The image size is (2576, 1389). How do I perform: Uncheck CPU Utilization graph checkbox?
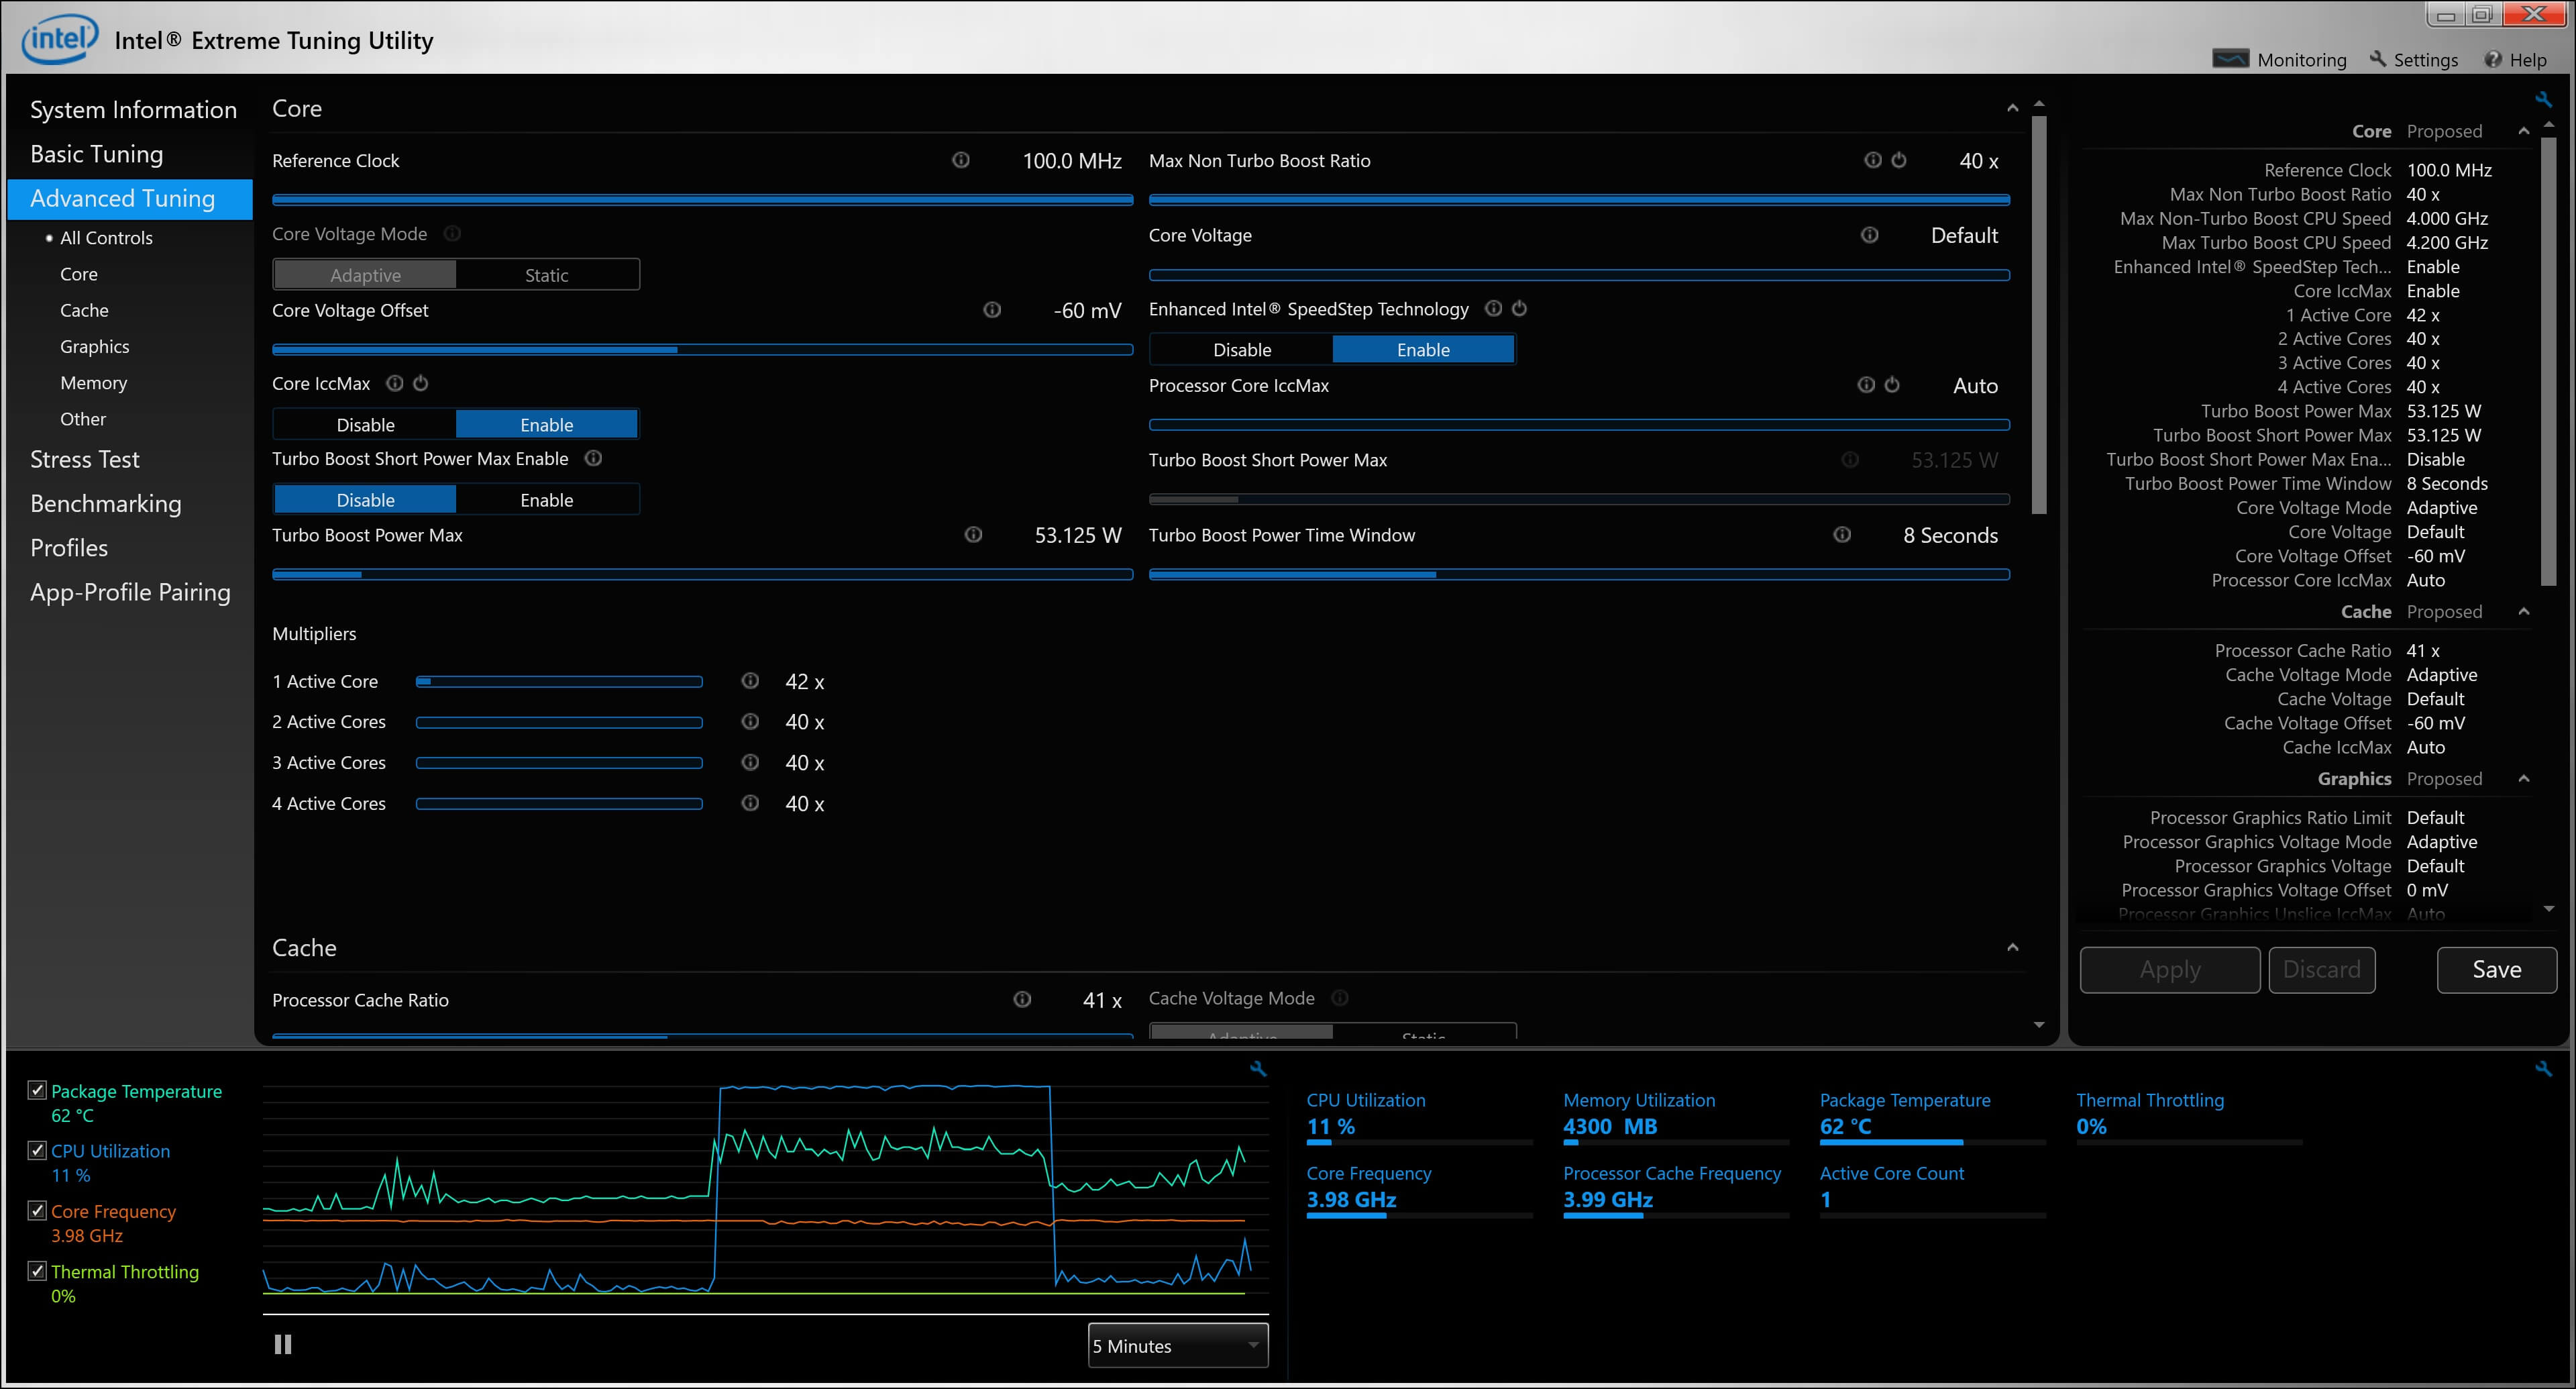[37, 1150]
